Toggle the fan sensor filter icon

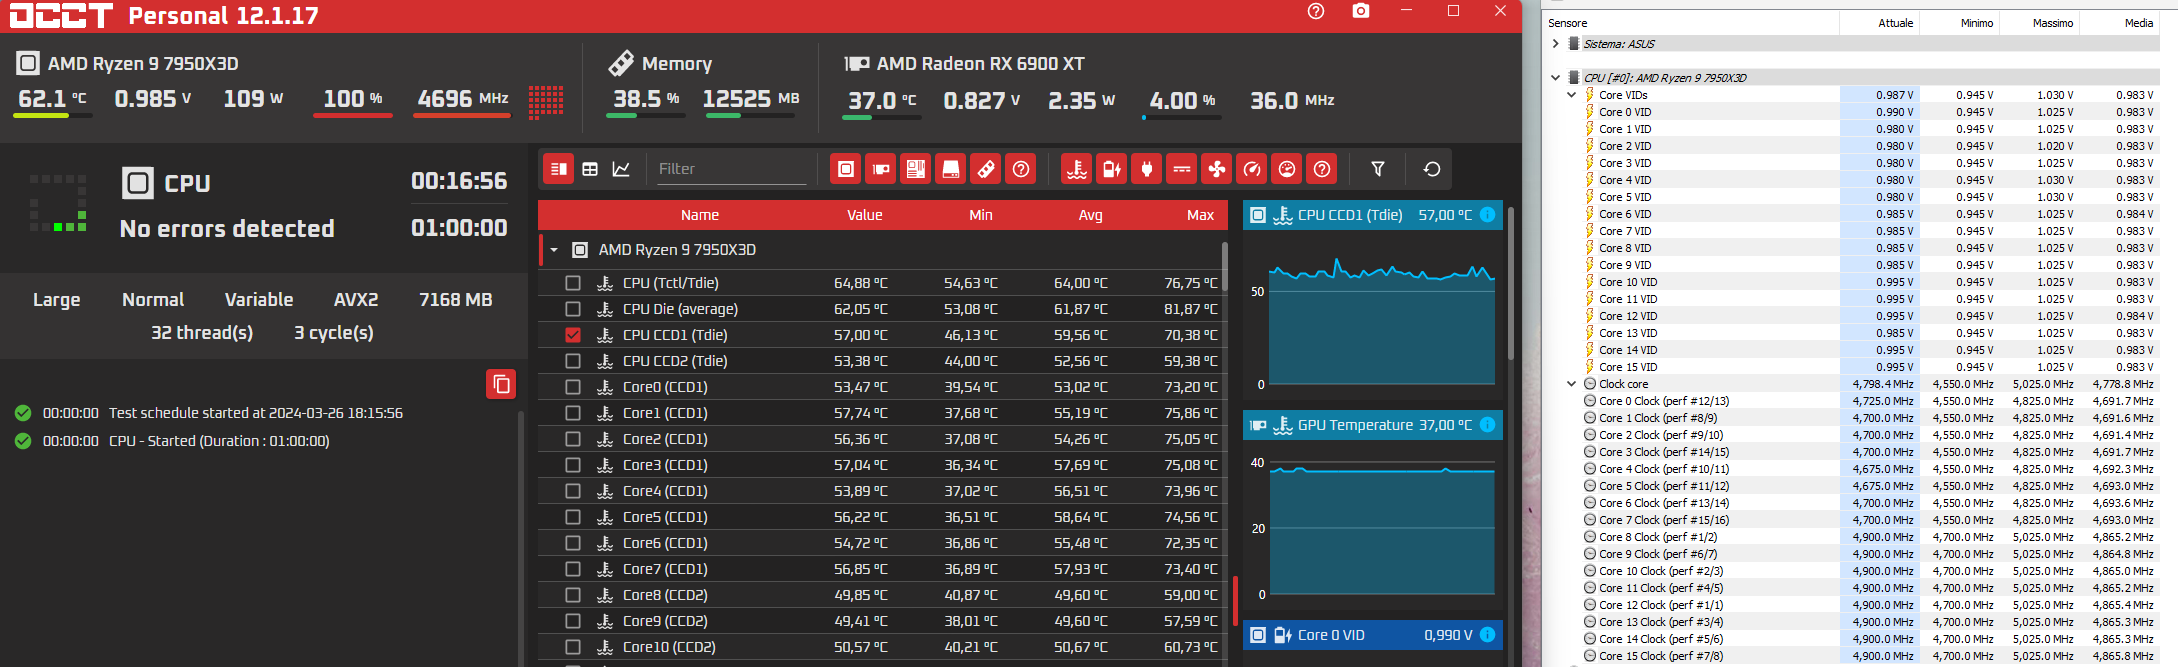click(1217, 169)
